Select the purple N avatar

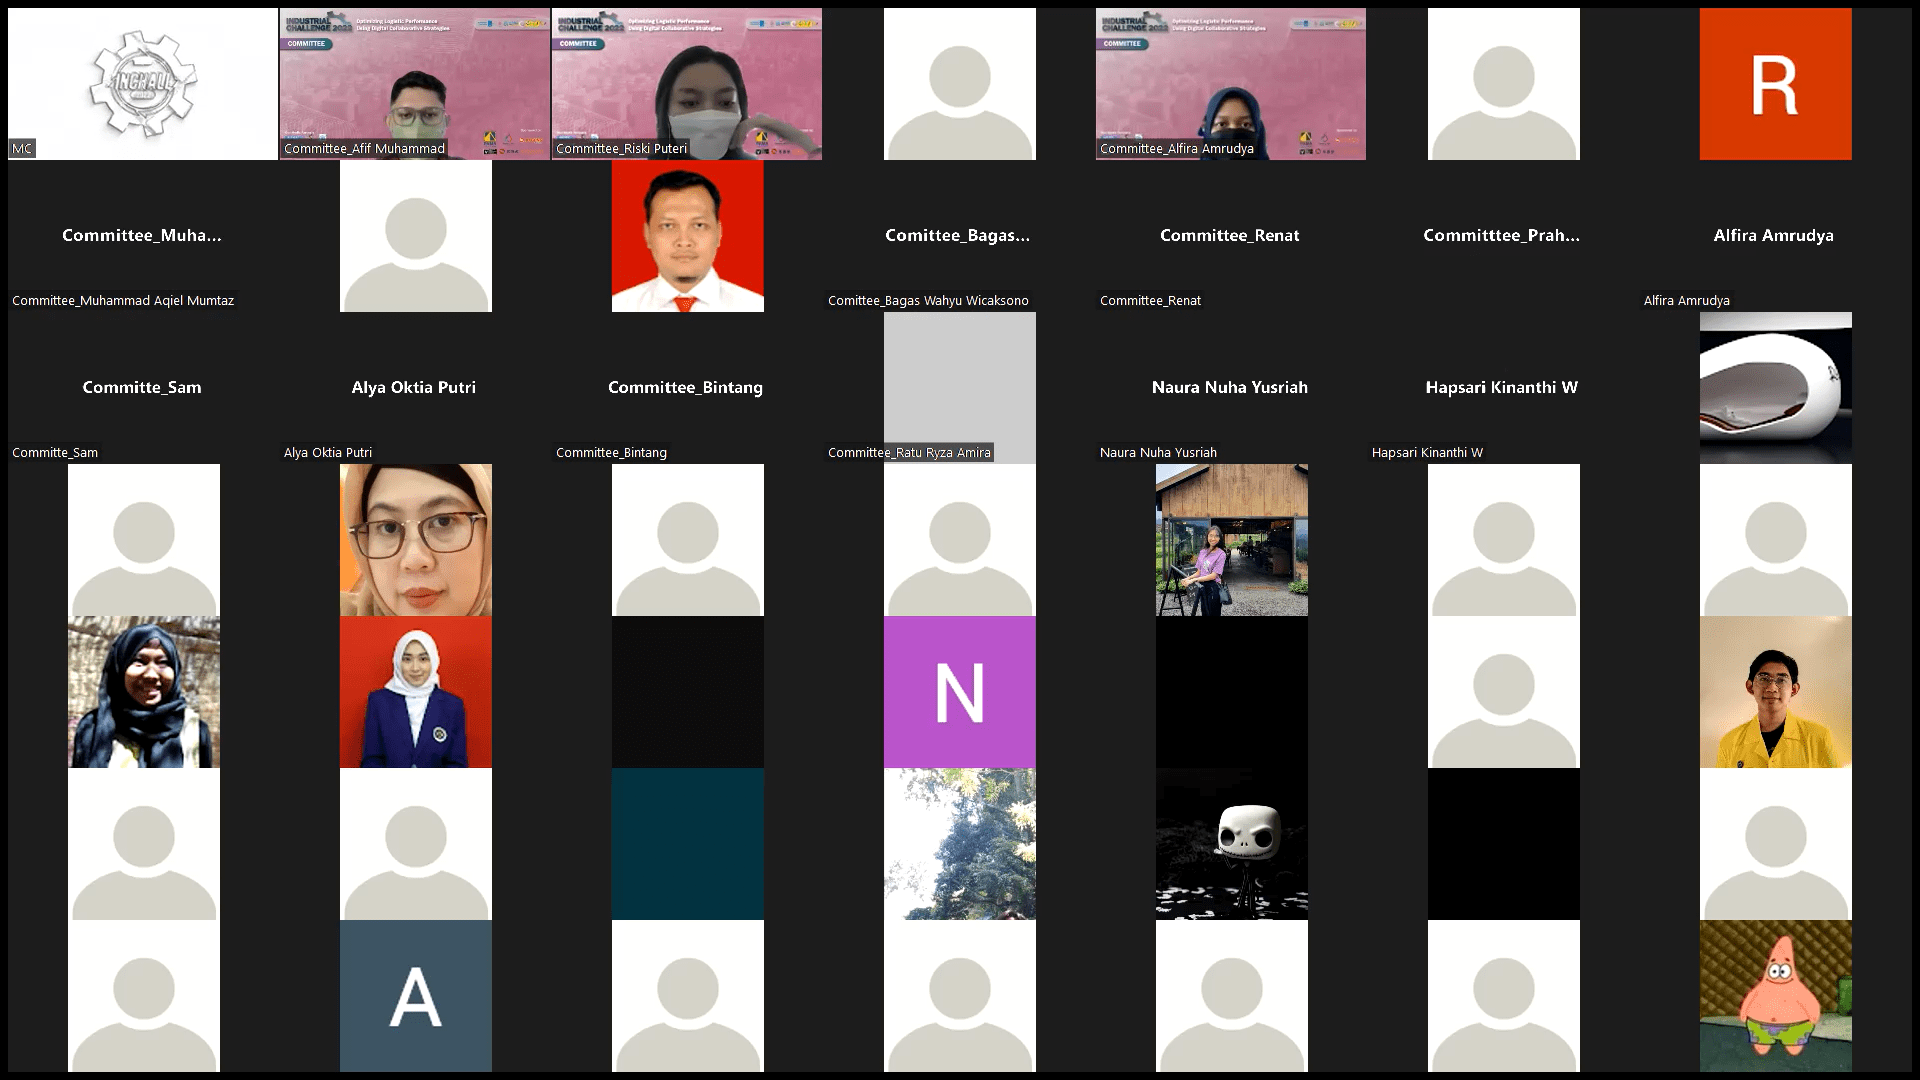[x=959, y=692]
